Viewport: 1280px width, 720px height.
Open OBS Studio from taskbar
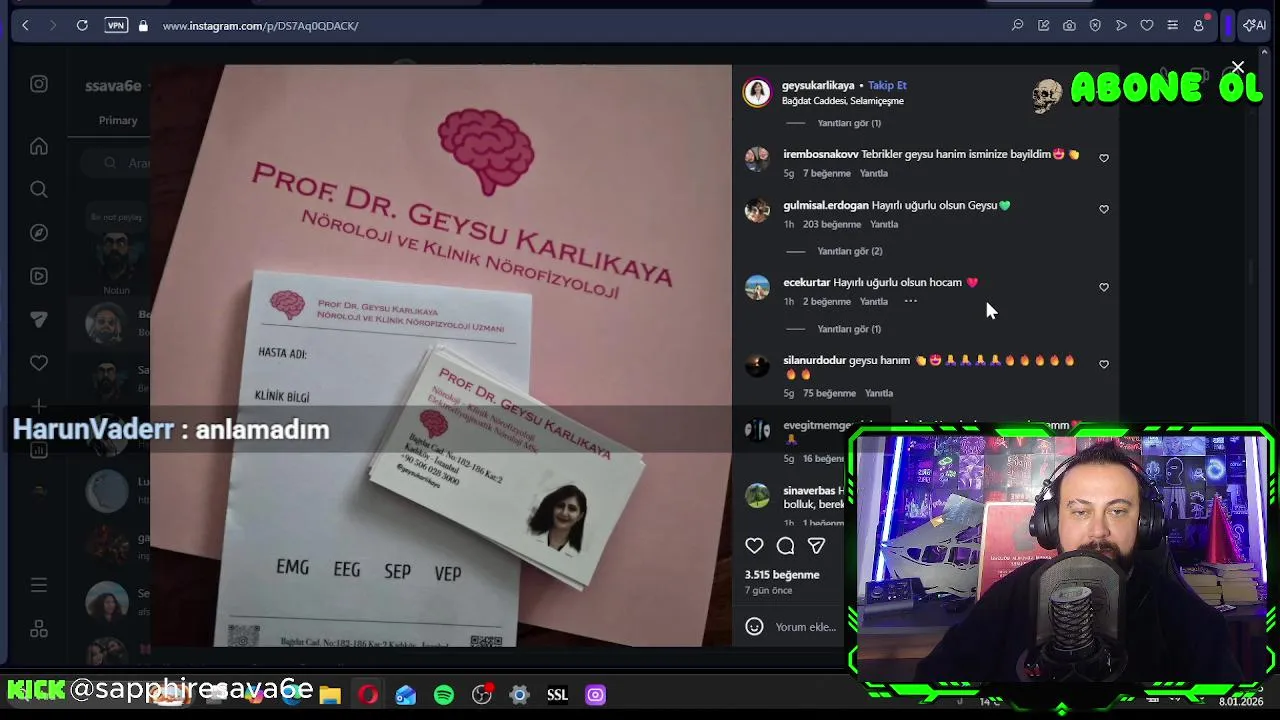(482, 694)
